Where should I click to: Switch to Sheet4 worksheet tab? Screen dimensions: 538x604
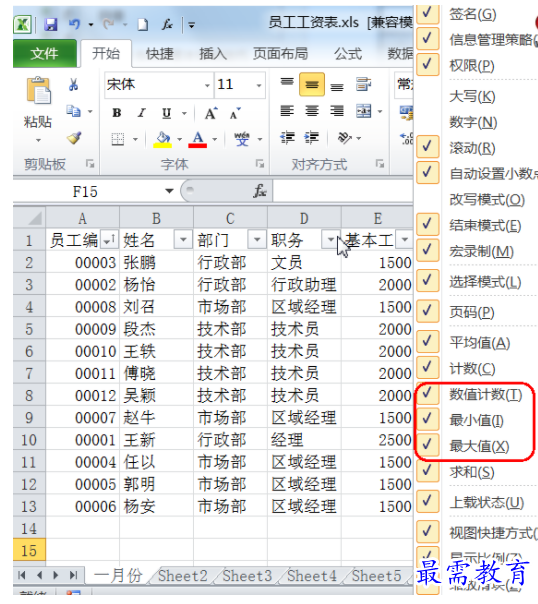tap(312, 576)
